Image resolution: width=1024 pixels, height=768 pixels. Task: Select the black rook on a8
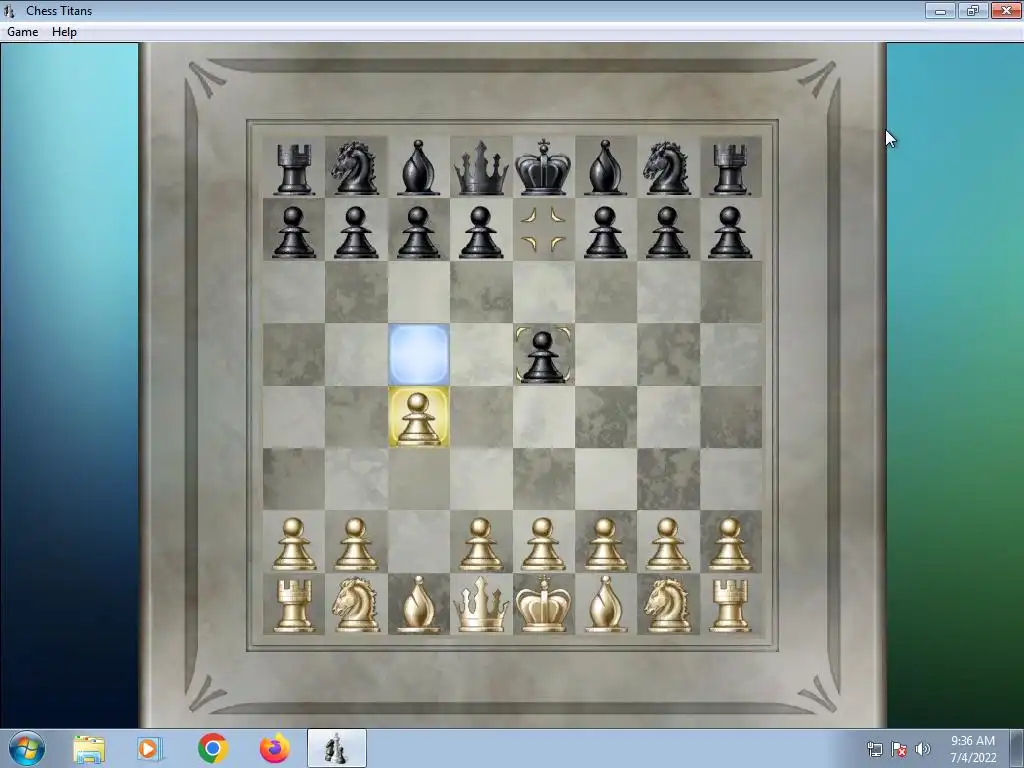click(x=293, y=169)
